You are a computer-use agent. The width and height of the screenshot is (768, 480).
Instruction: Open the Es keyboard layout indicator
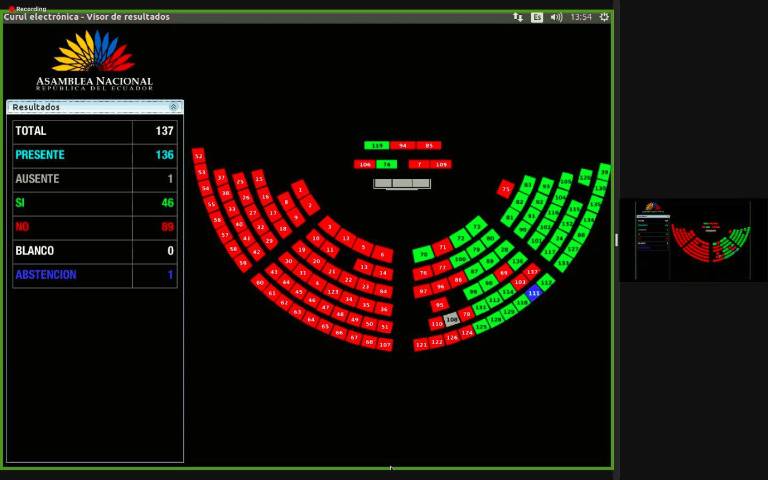tap(537, 17)
